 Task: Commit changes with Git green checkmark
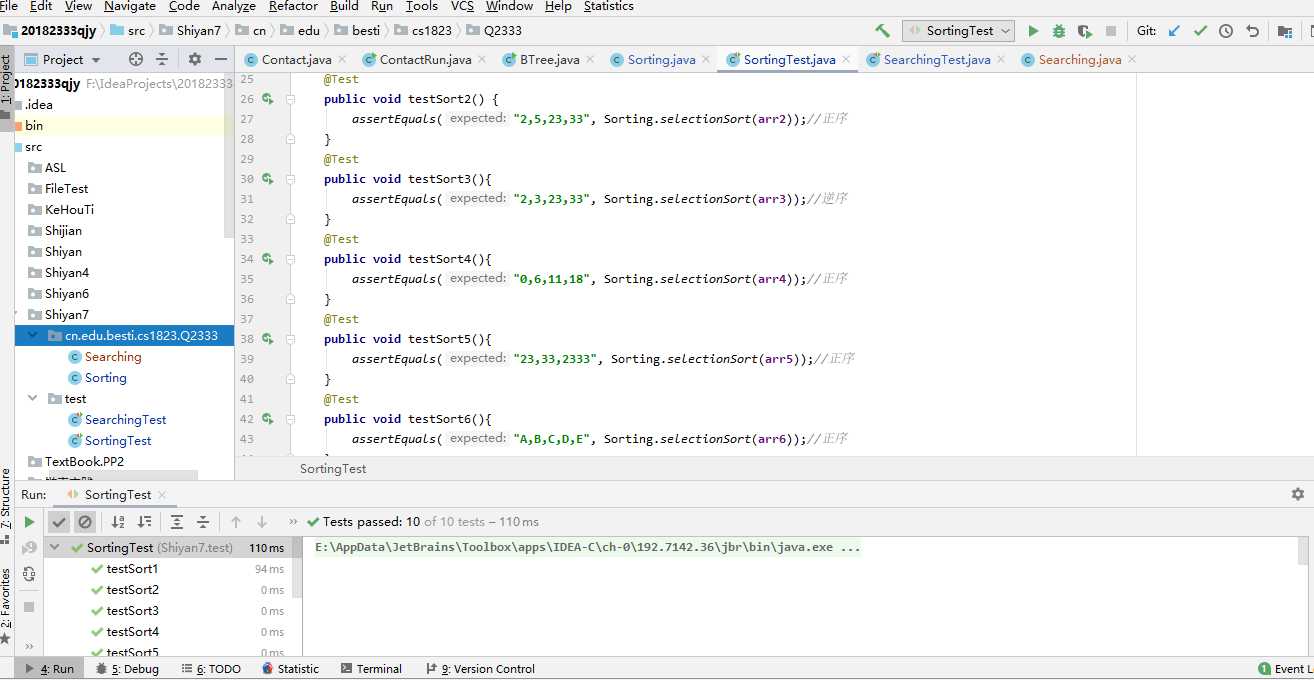point(1201,31)
